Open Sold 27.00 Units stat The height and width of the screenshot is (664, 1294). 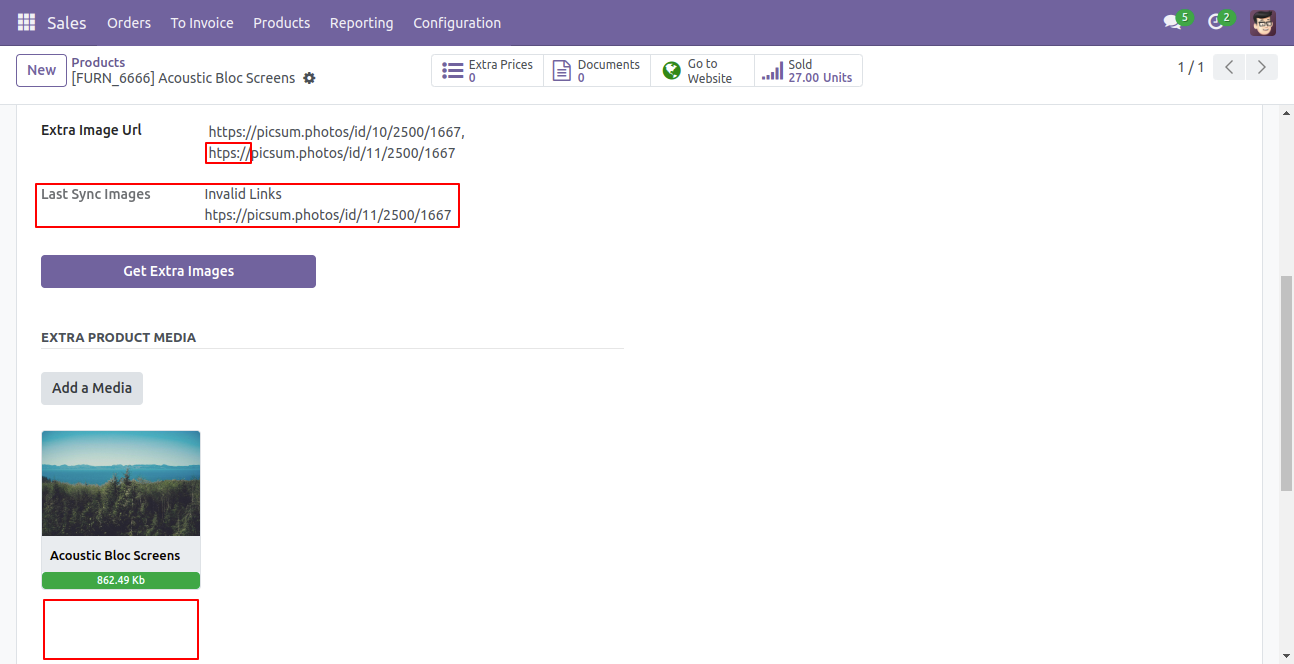(808, 71)
